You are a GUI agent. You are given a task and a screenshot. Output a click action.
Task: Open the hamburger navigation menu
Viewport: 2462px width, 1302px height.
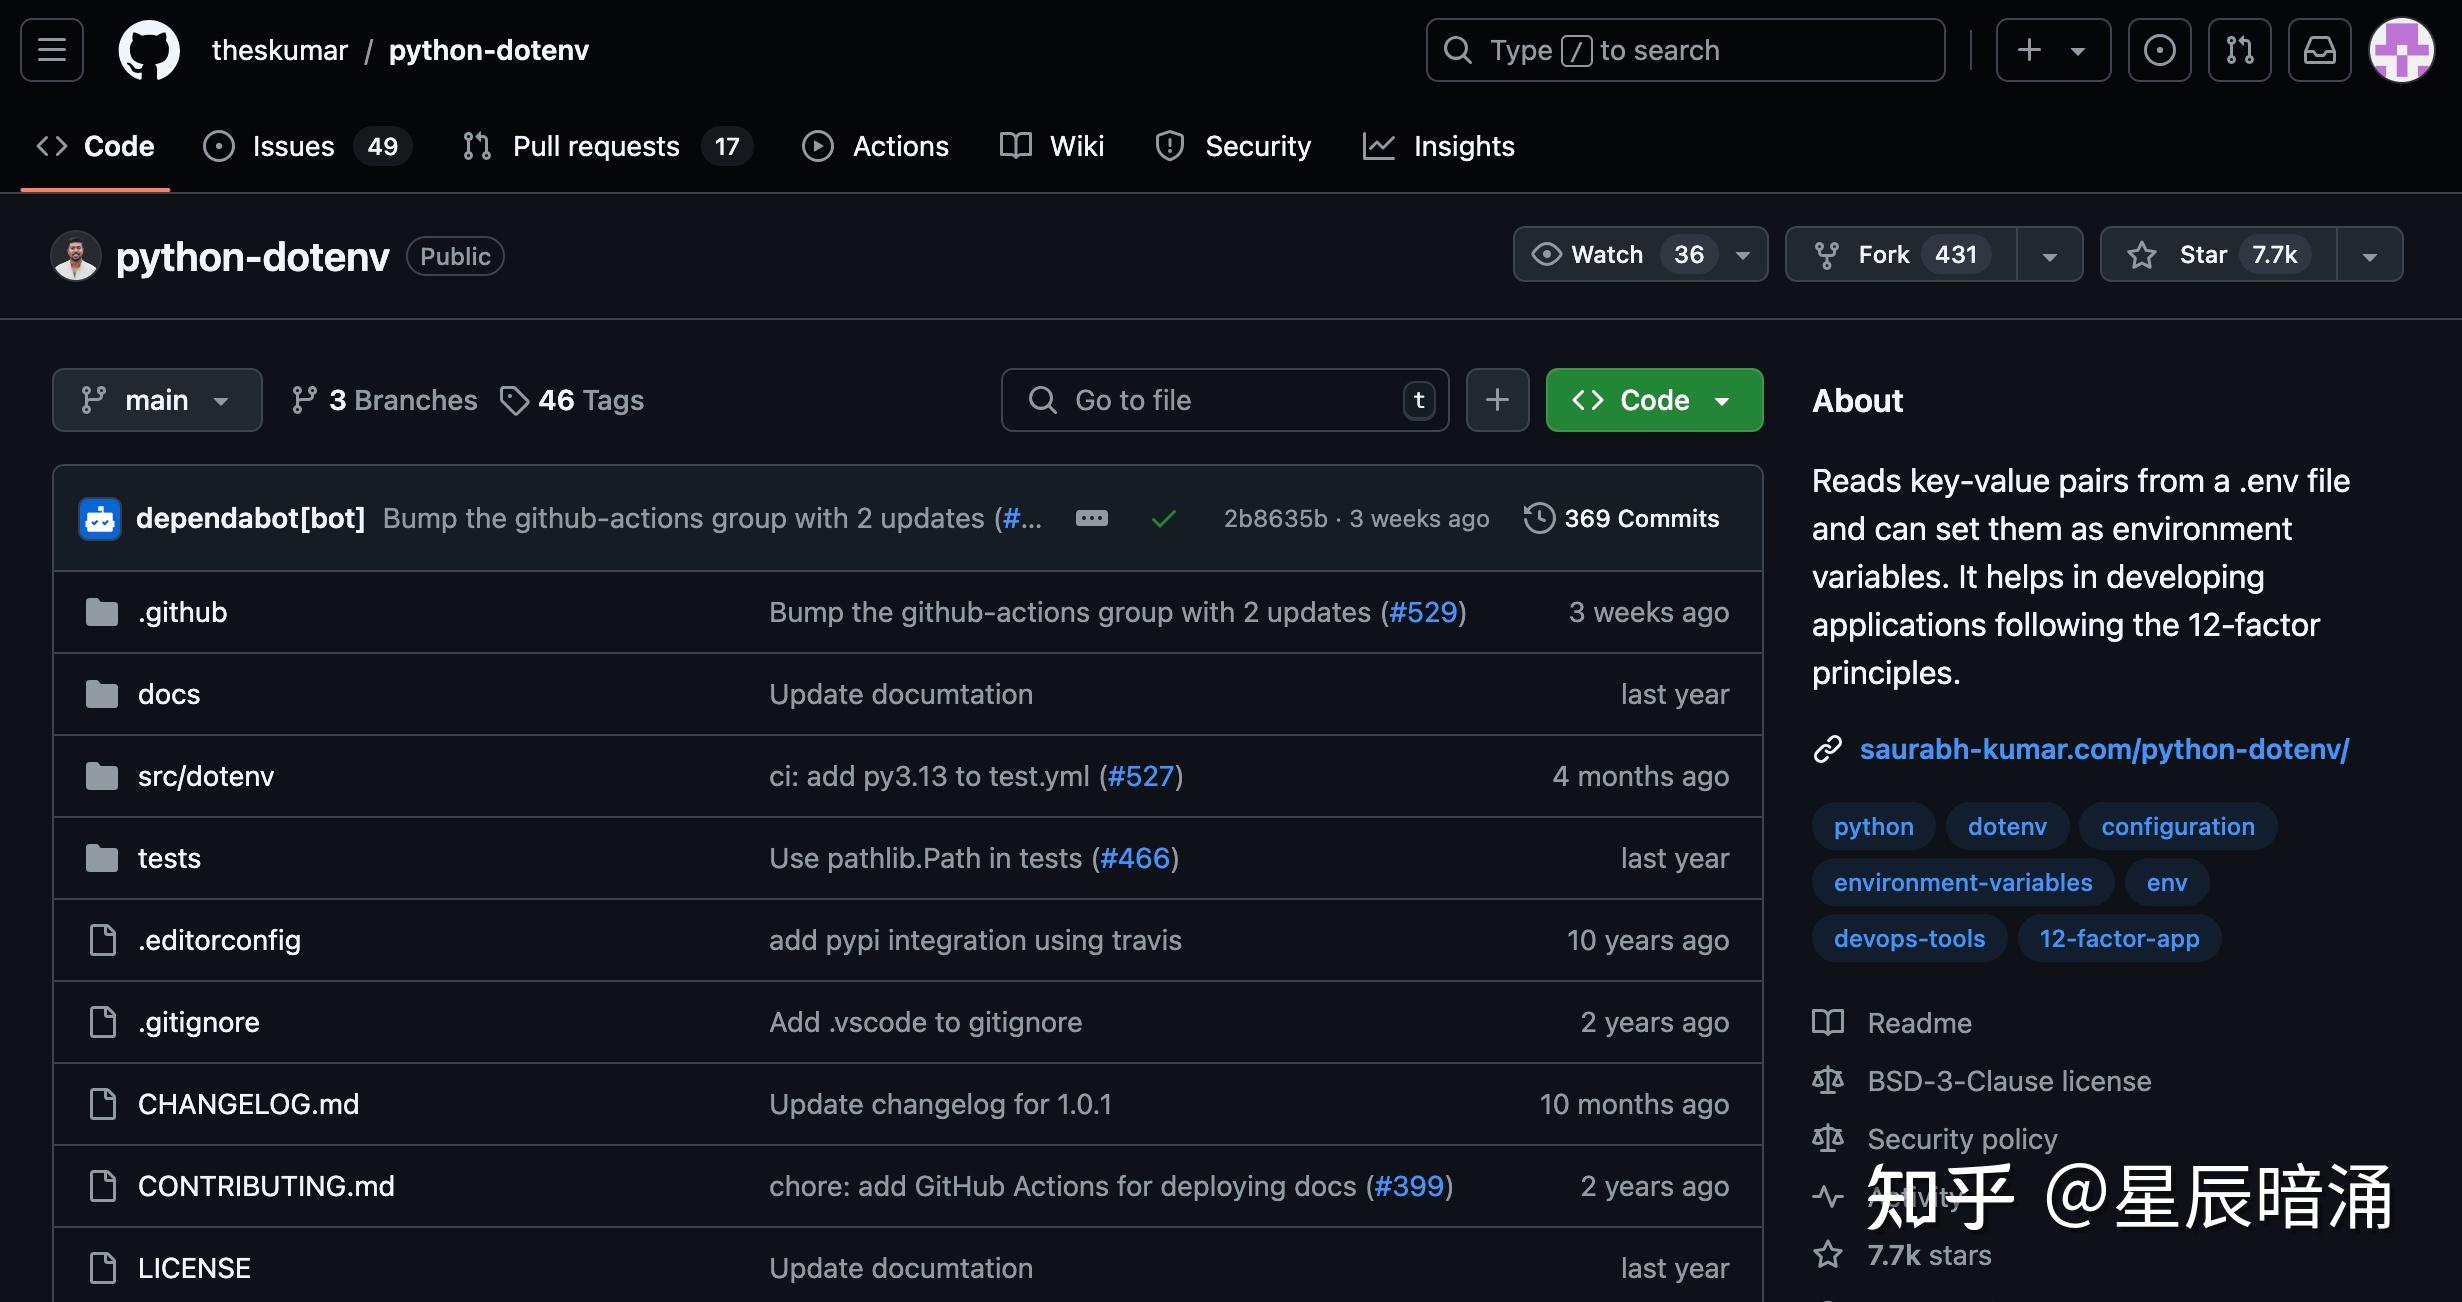(x=52, y=50)
